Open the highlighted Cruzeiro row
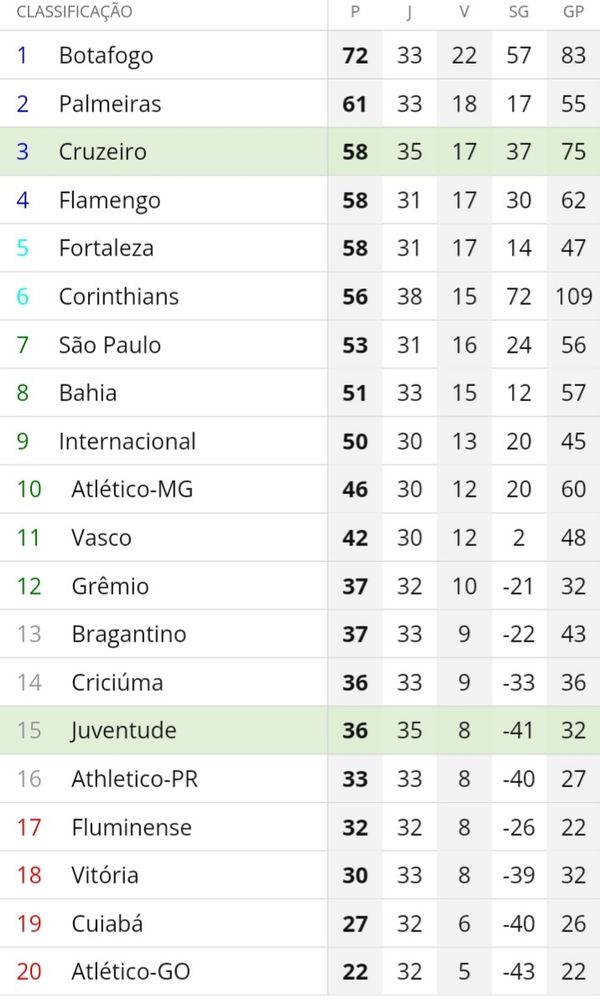 [x=300, y=152]
